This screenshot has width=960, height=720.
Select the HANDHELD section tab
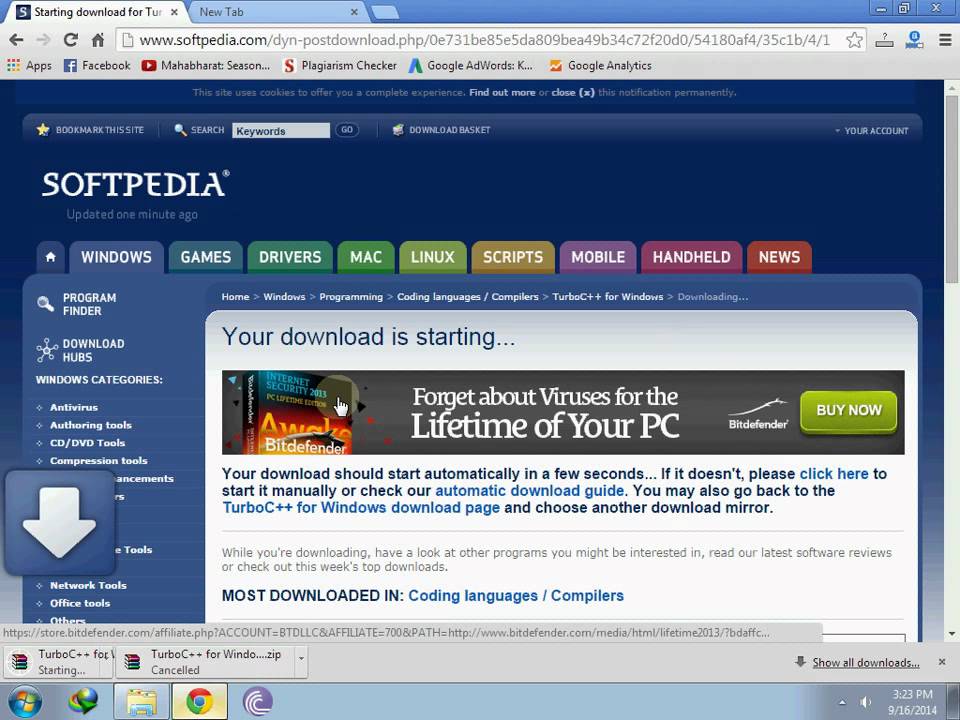[692, 257]
